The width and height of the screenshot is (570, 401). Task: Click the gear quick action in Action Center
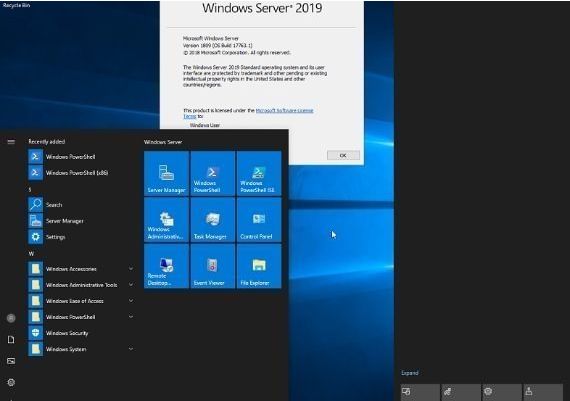tap(501, 392)
